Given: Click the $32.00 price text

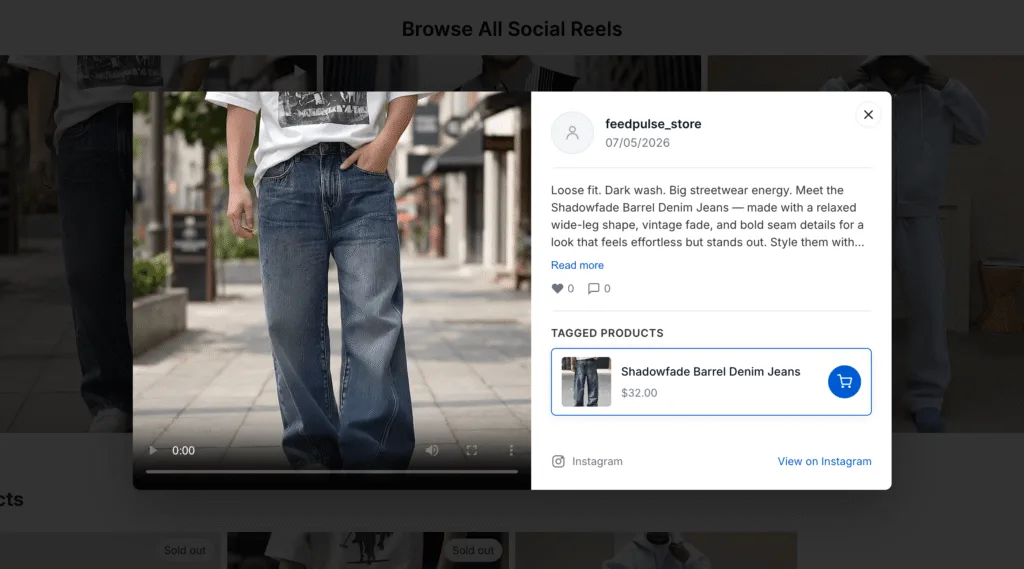Looking at the screenshot, I should [x=639, y=393].
